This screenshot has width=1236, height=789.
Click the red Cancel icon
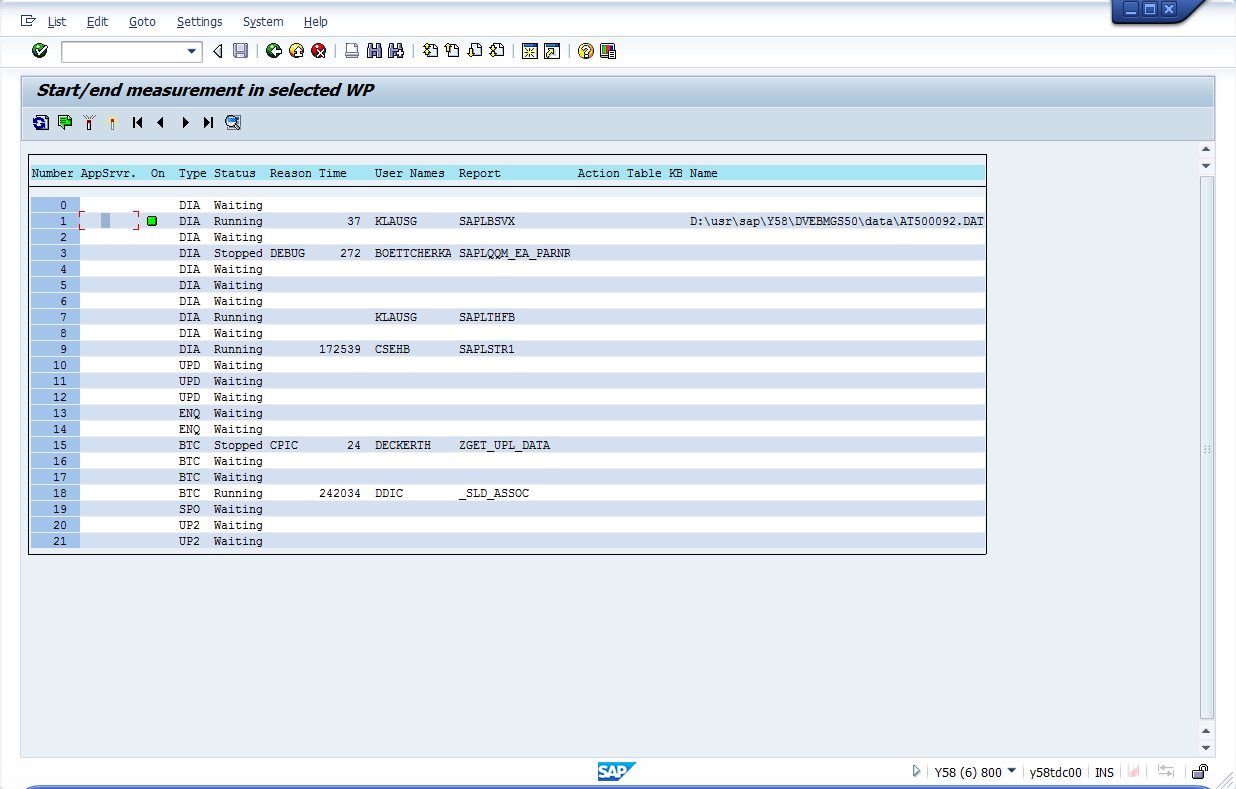pyautogui.click(x=319, y=51)
